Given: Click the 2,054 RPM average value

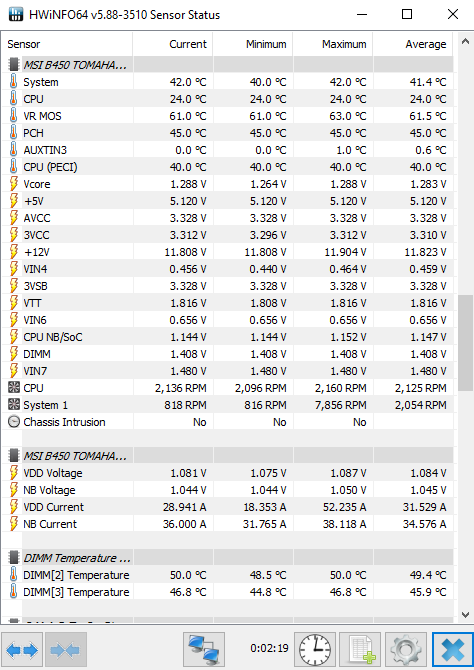Looking at the screenshot, I should pyautogui.click(x=421, y=405).
